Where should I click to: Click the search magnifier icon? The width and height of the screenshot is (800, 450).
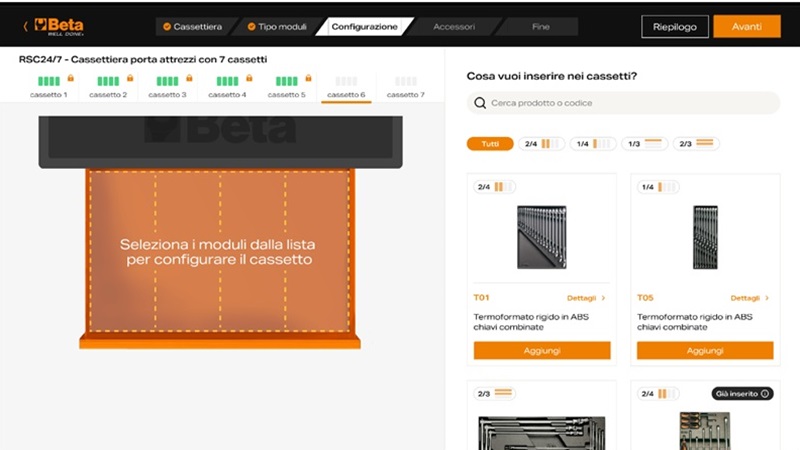click(480, 103)
